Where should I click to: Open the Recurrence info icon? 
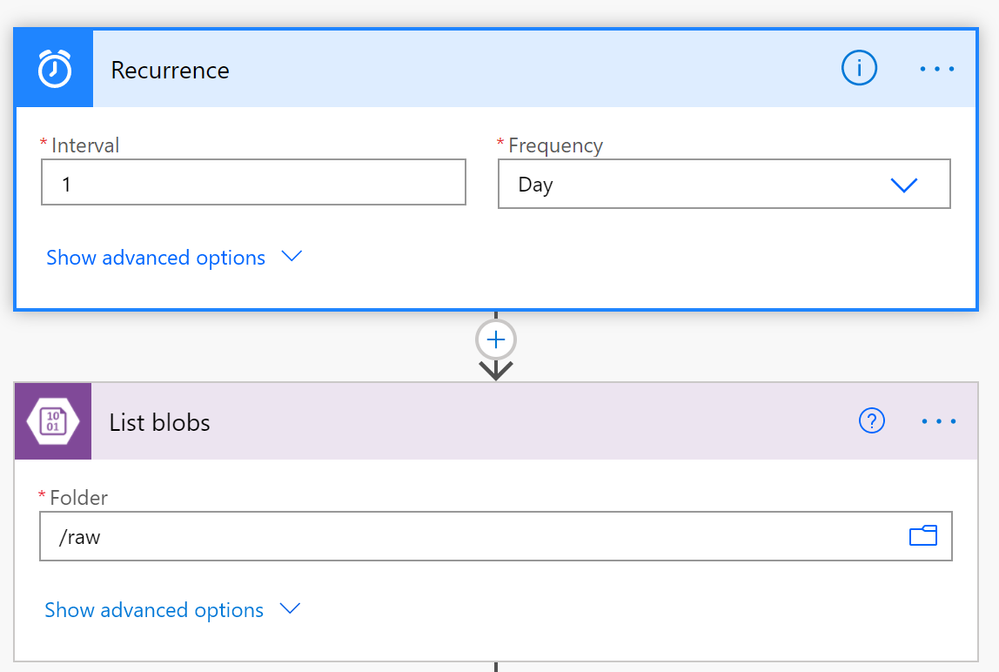pyautogui.click(x=859, y=69)
